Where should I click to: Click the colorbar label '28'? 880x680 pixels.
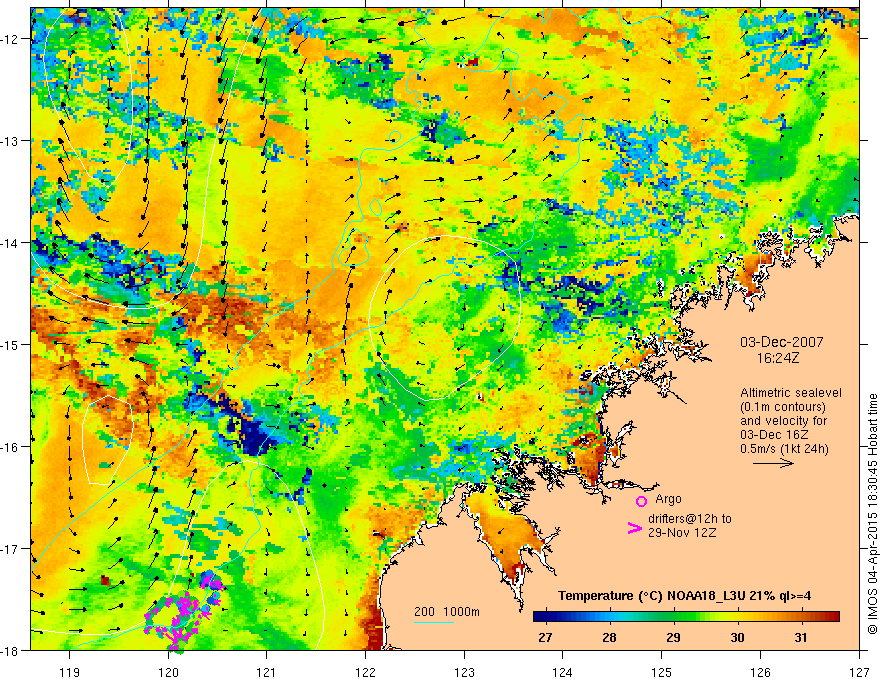pyautogui.click(x=609, y=637)
